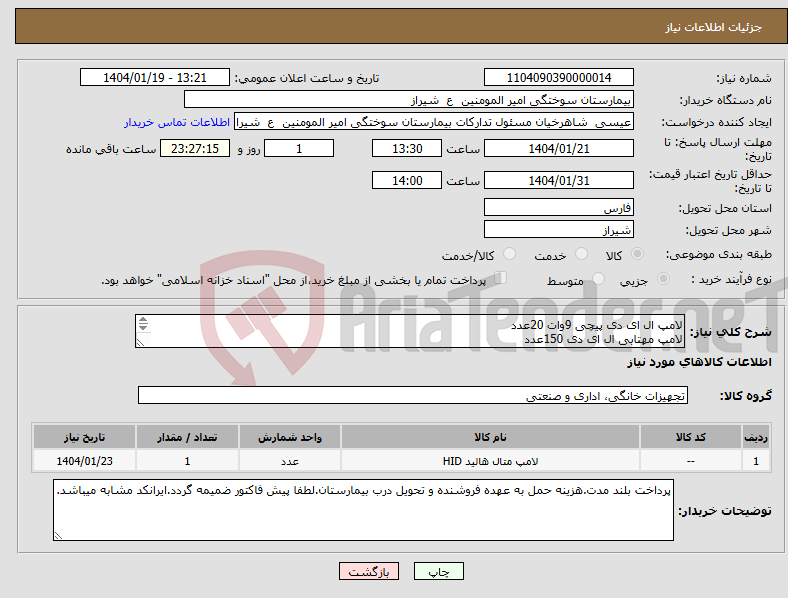Click the نام کالا column header
788x598 pixels.
tap(490, 437)
